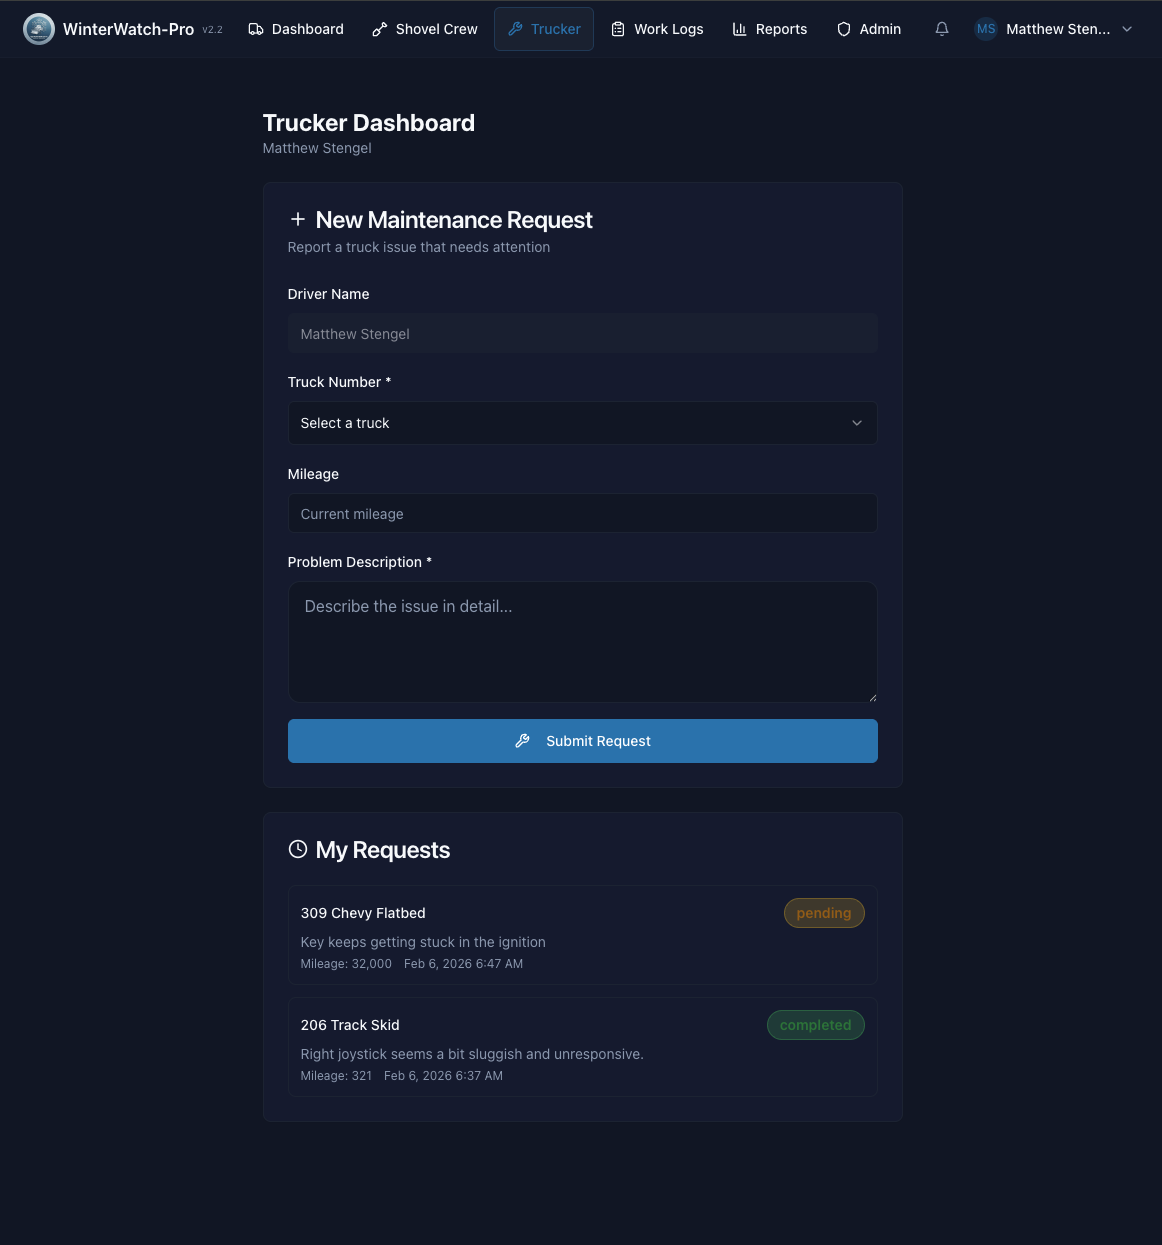Focus the Current mileage input field

(x=582, y=514)
